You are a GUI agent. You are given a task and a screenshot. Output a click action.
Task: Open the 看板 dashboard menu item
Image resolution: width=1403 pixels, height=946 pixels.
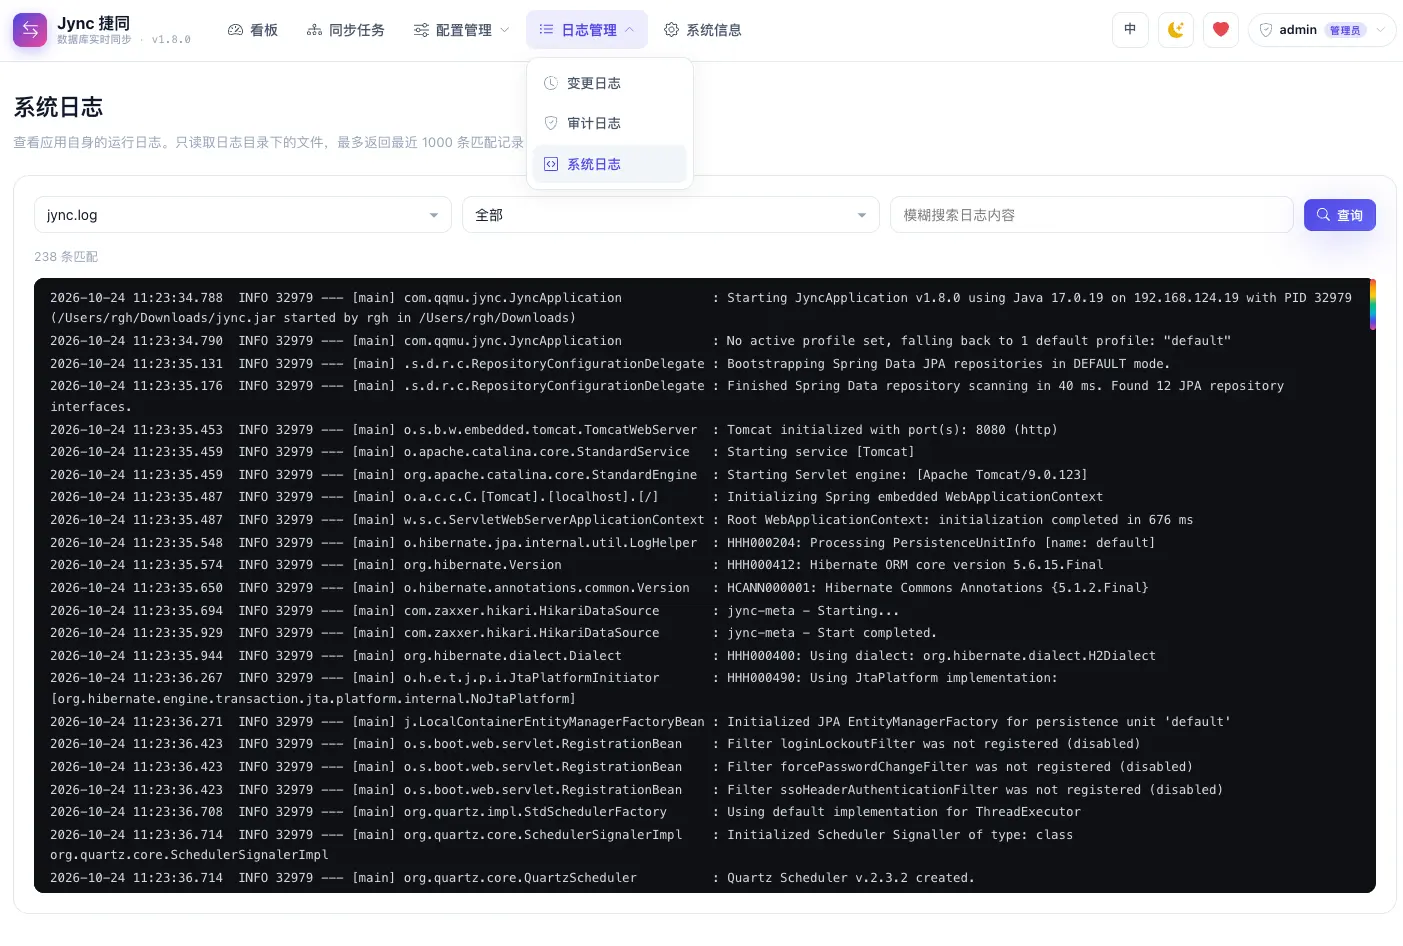pyautogui.click(x=253, y=30)
